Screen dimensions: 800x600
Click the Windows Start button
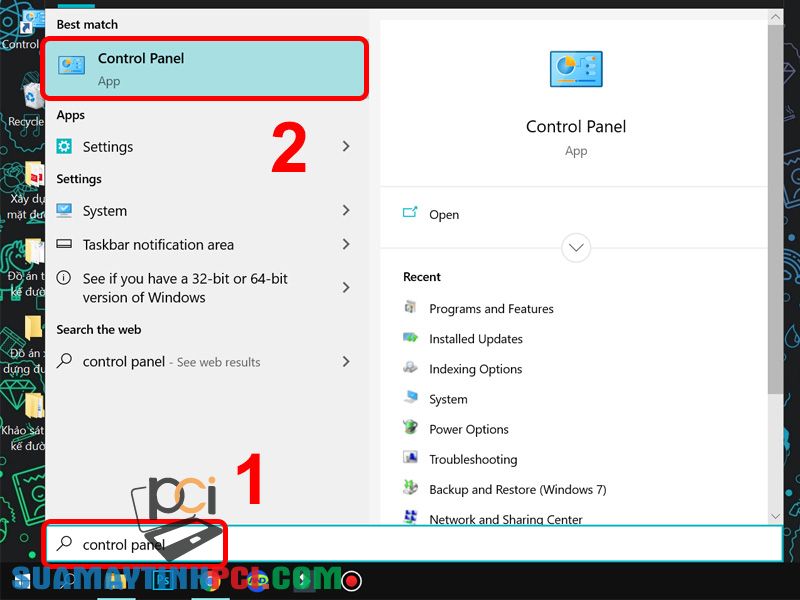(x=21, y=581)
